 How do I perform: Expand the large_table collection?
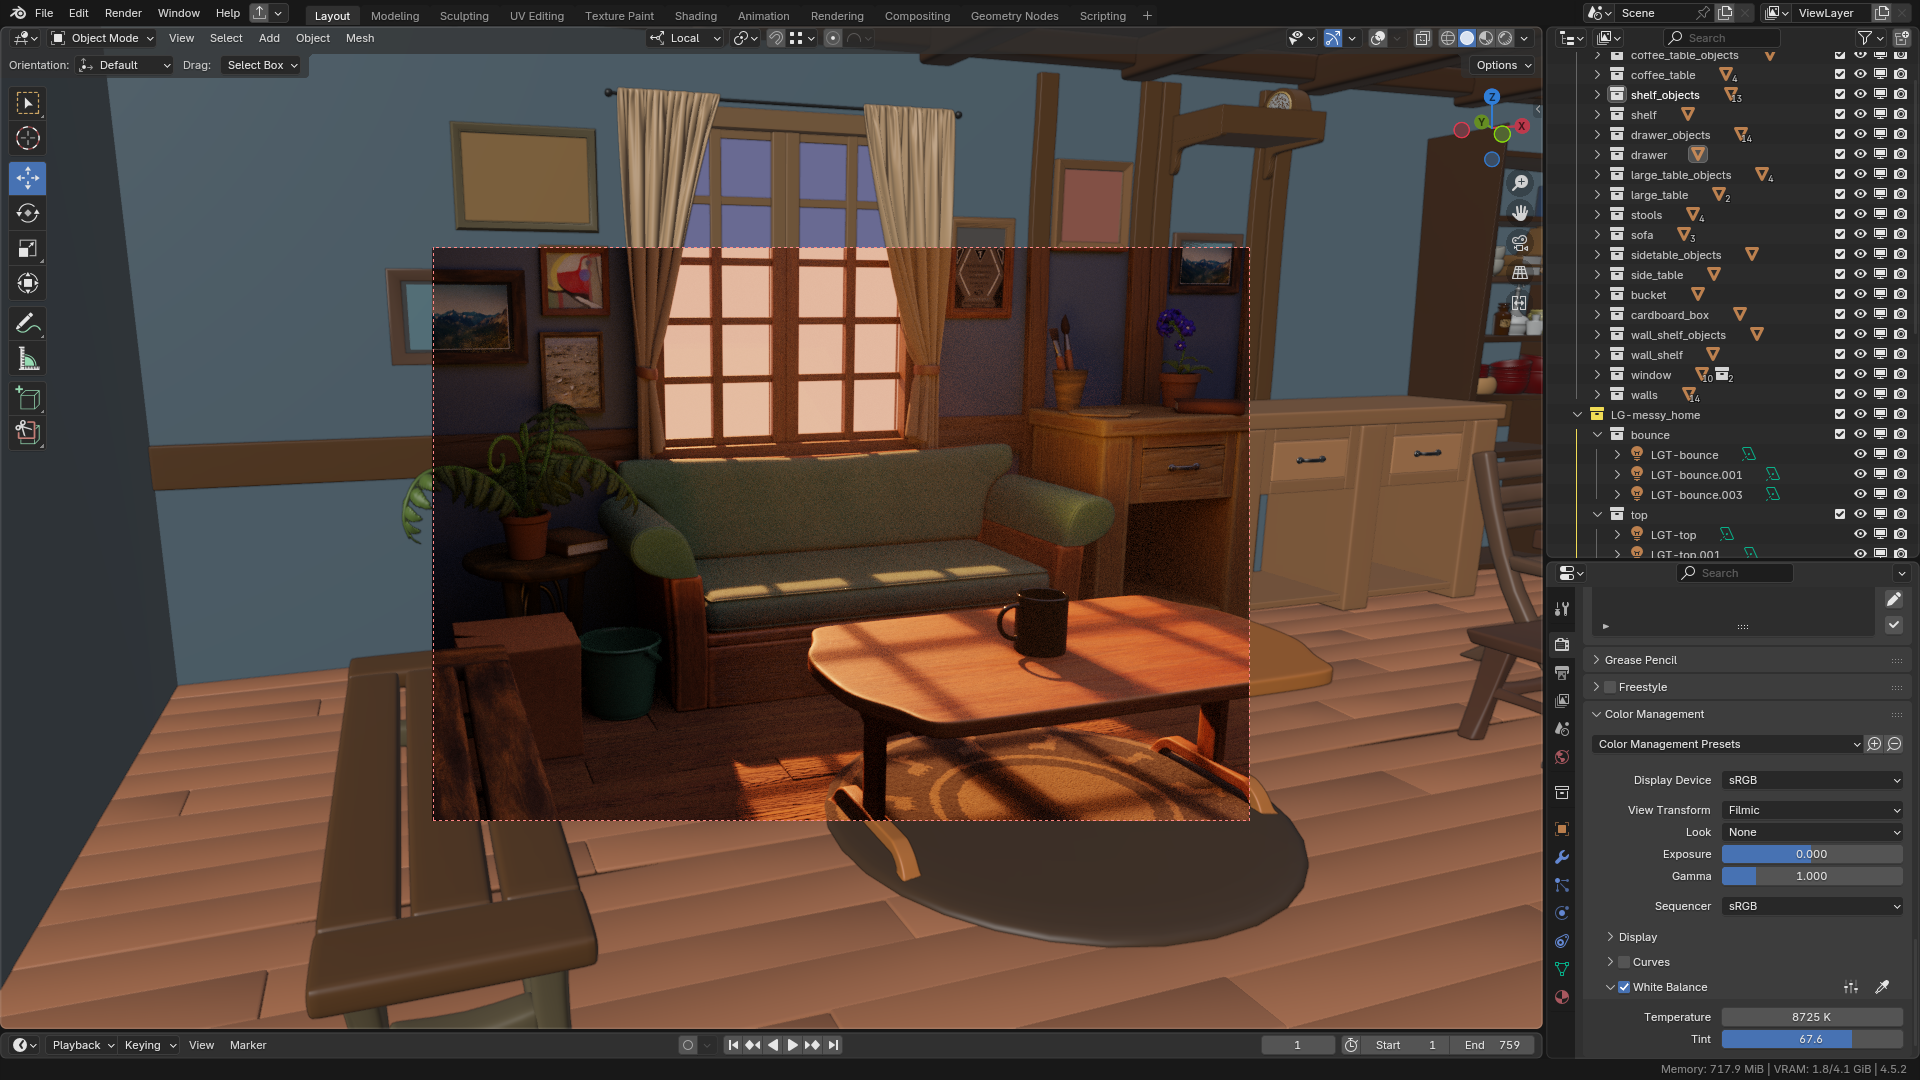click(1597, 195)
